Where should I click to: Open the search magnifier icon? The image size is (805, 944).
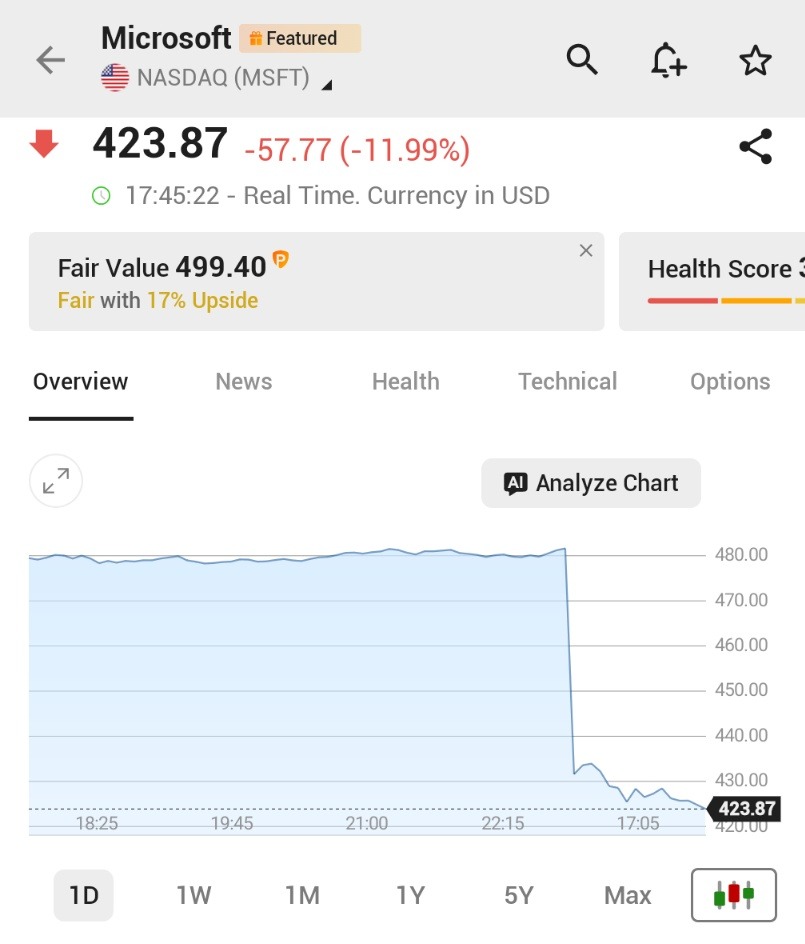pos(582,60)
